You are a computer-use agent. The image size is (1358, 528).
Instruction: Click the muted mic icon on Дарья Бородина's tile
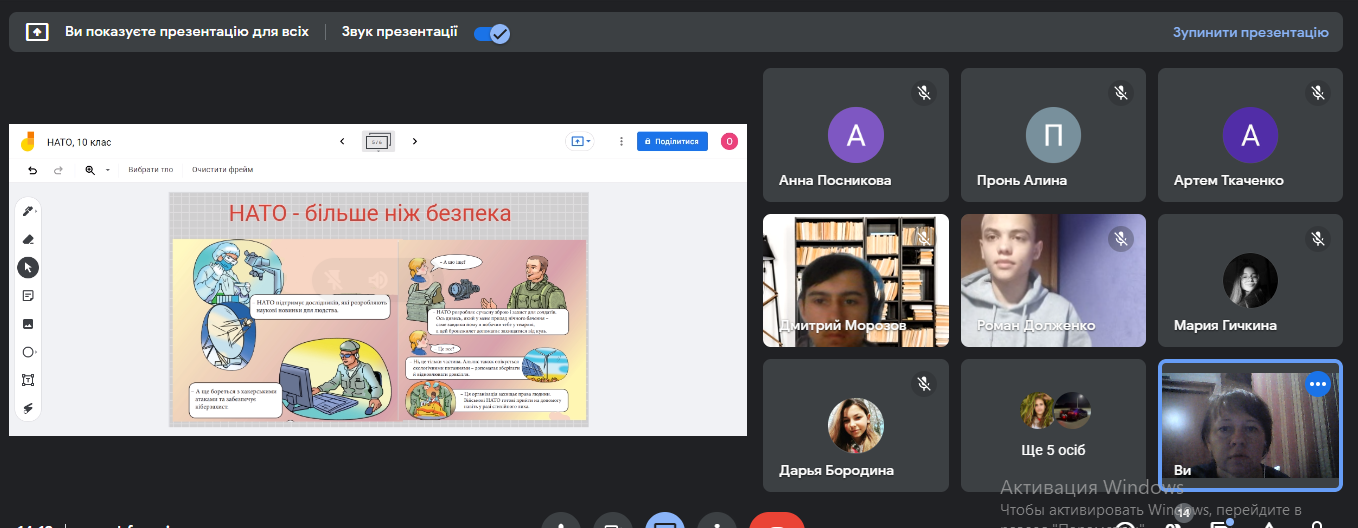pos(925,384)
